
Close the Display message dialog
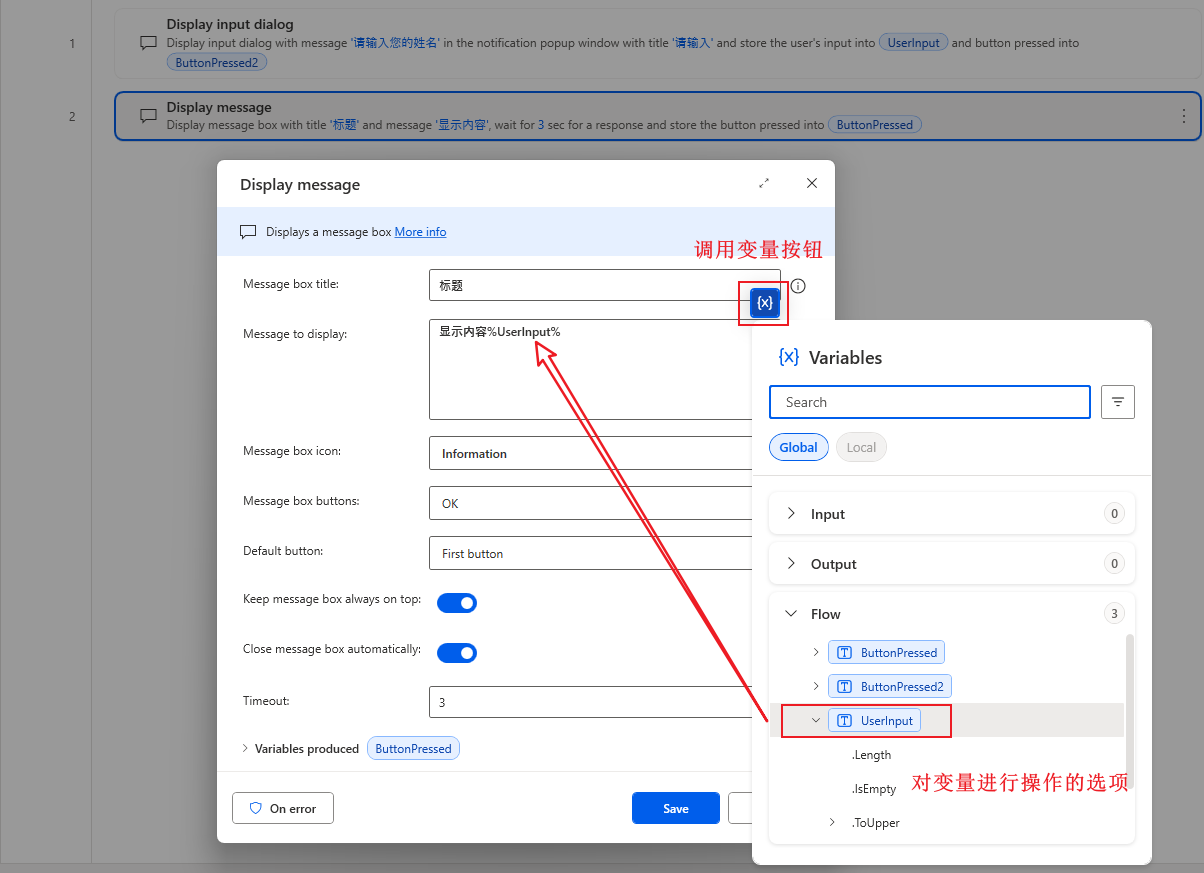point(812,183)
